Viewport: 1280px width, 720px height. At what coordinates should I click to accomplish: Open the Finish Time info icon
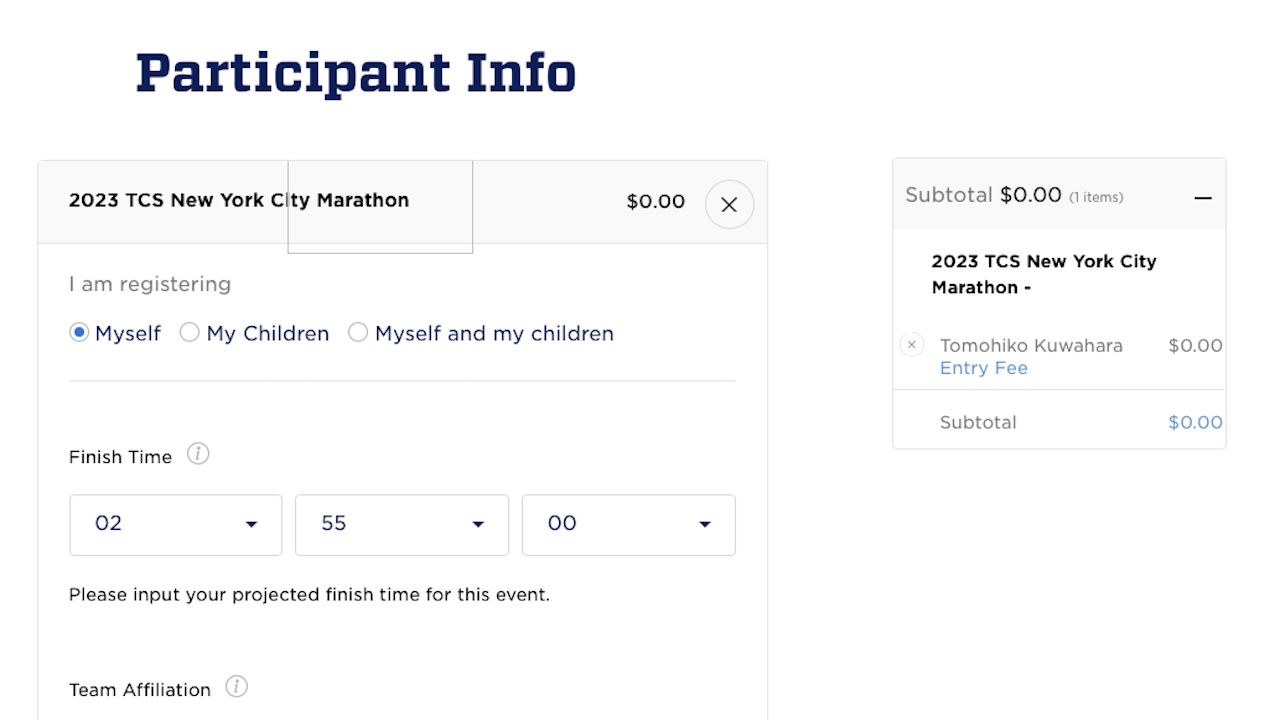pos(198,454)
